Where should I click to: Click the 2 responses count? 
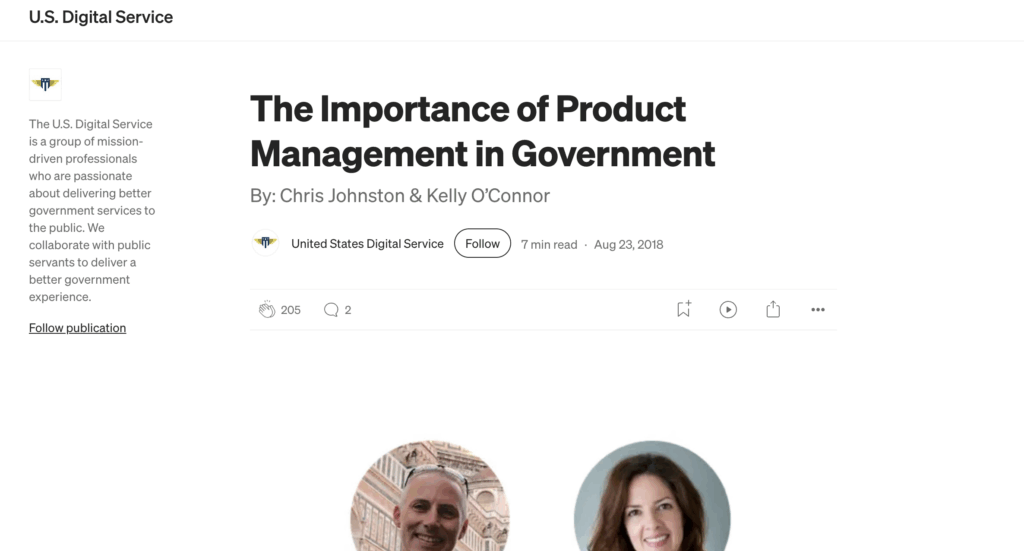click(x=348, y=310)
